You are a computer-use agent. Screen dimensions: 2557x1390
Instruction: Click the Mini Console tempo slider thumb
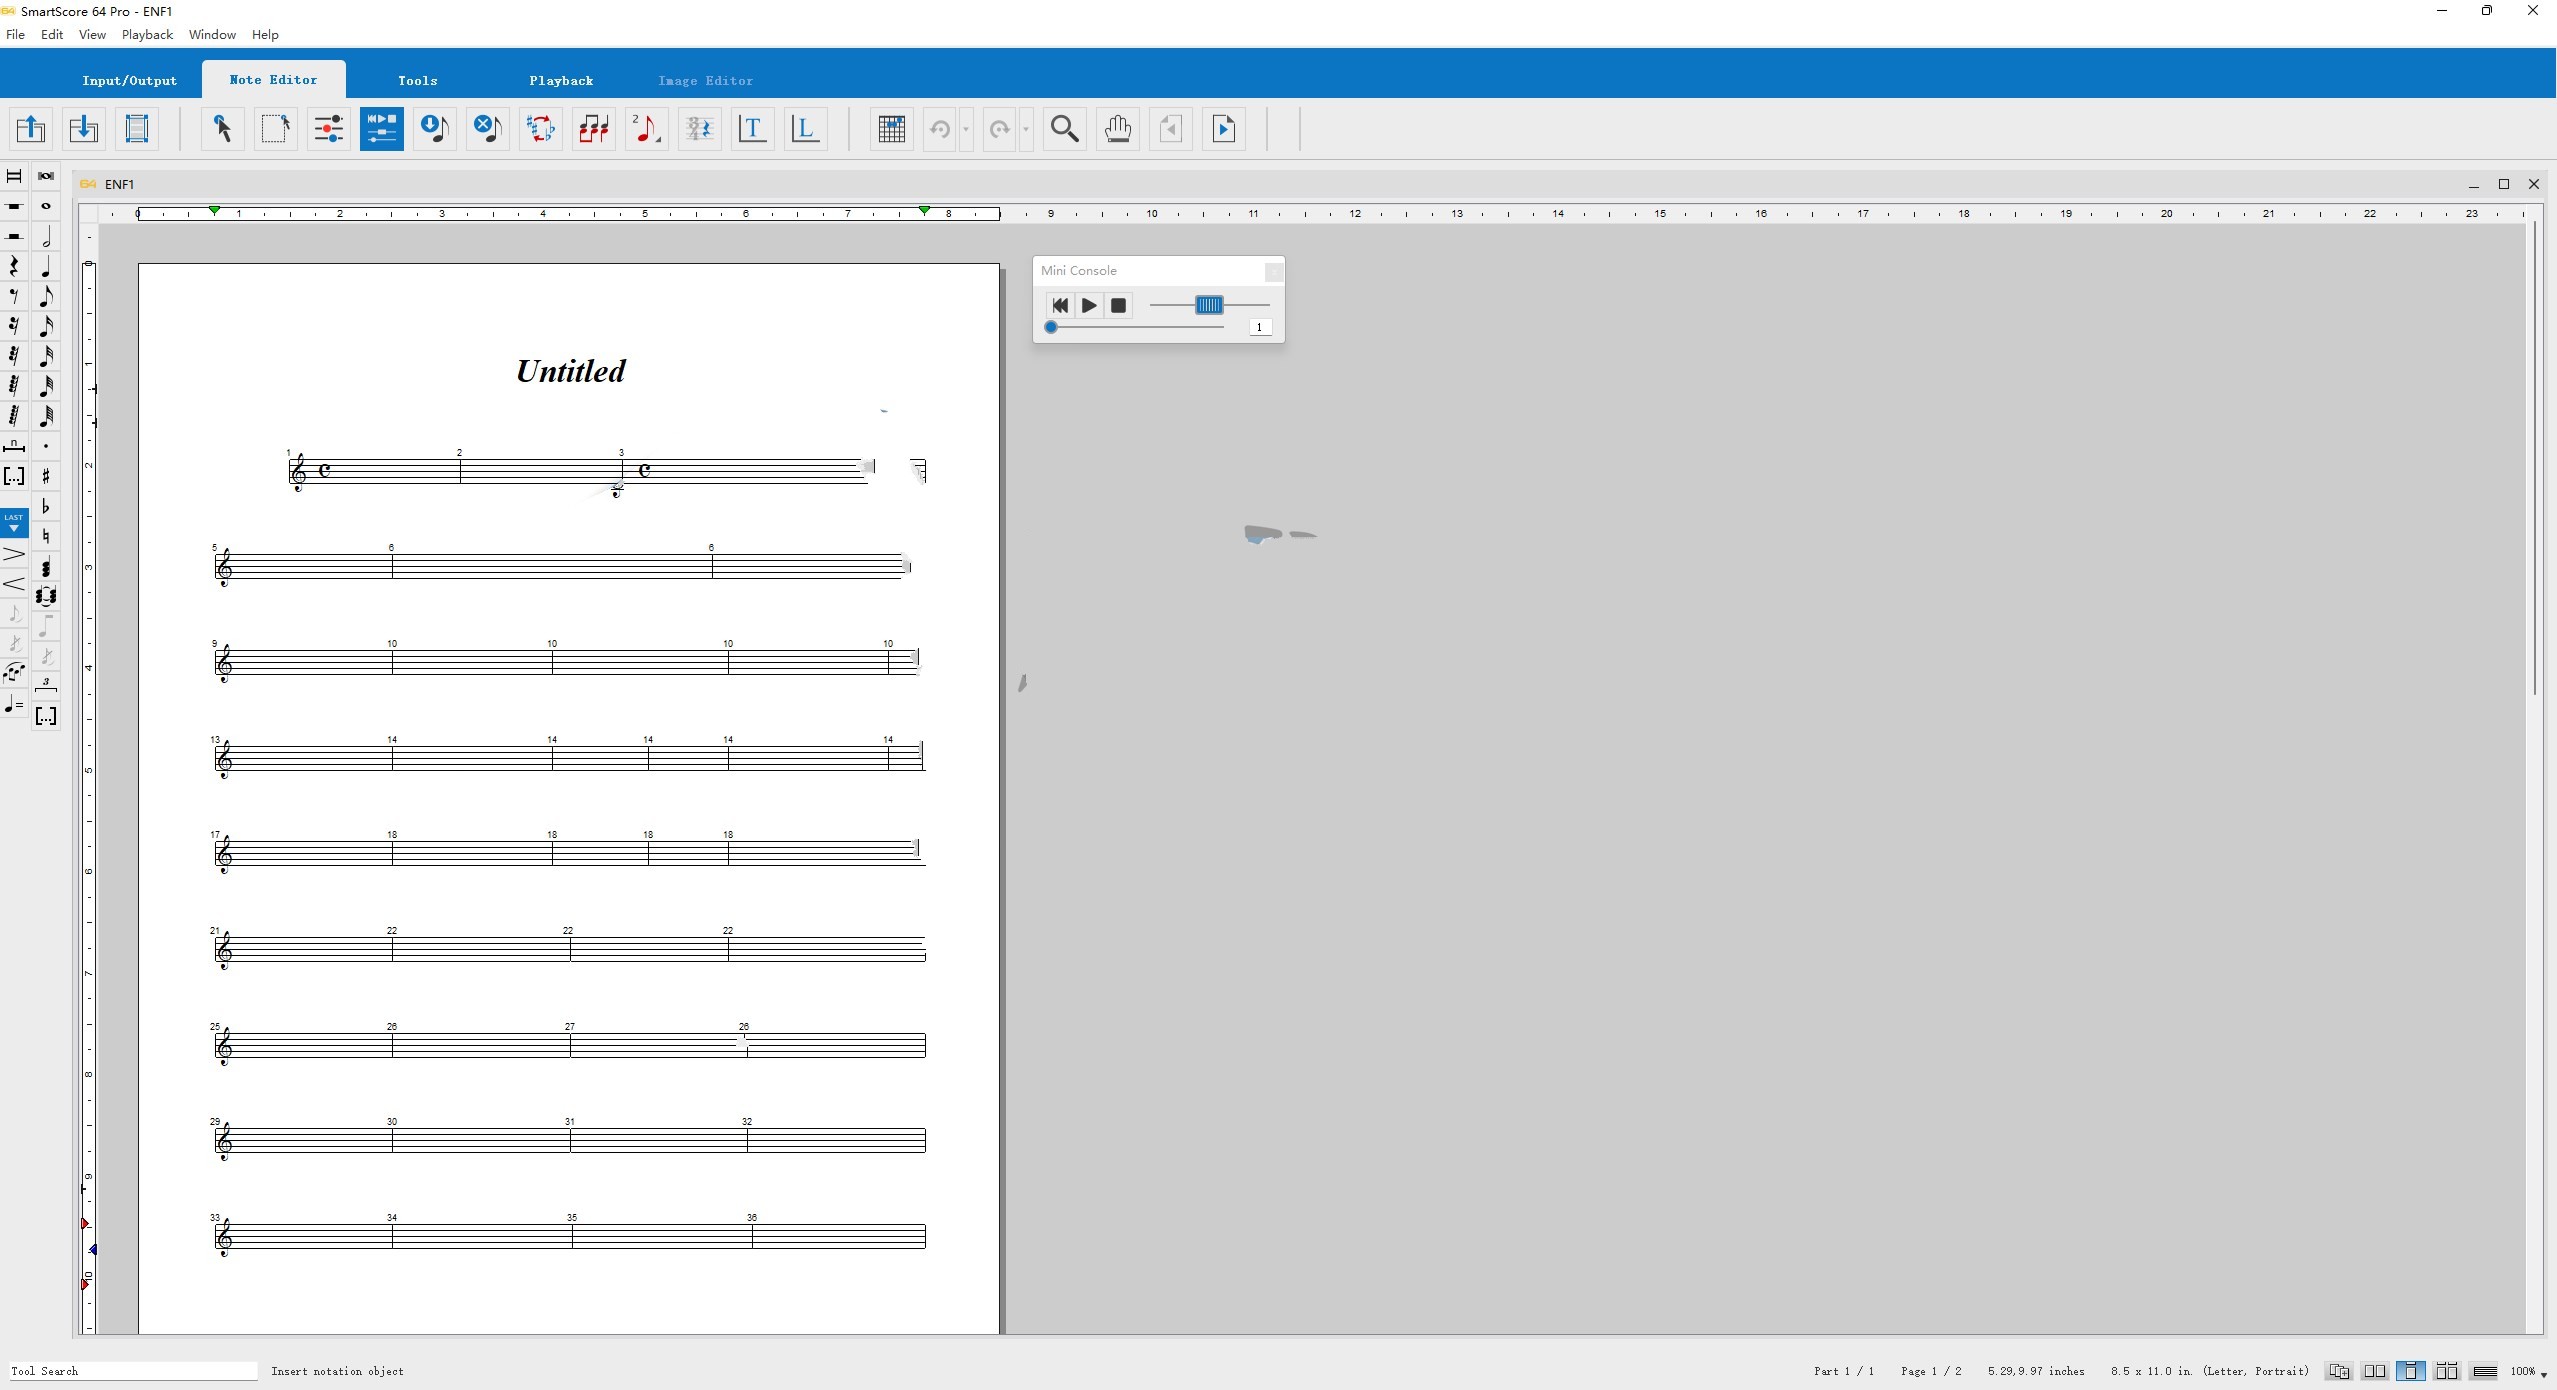(x=1209, y=305)
